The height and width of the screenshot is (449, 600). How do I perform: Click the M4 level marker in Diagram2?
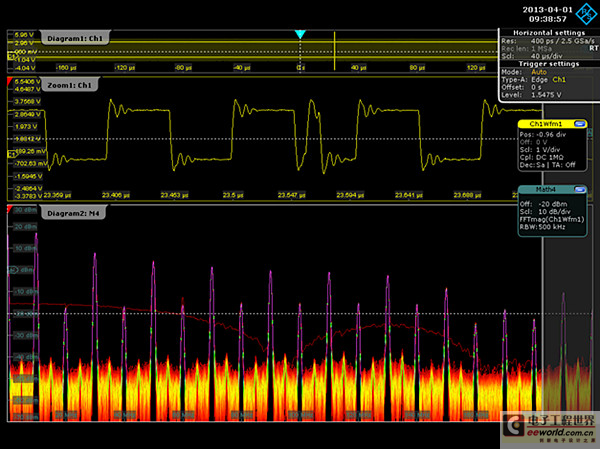coord(13,270)
